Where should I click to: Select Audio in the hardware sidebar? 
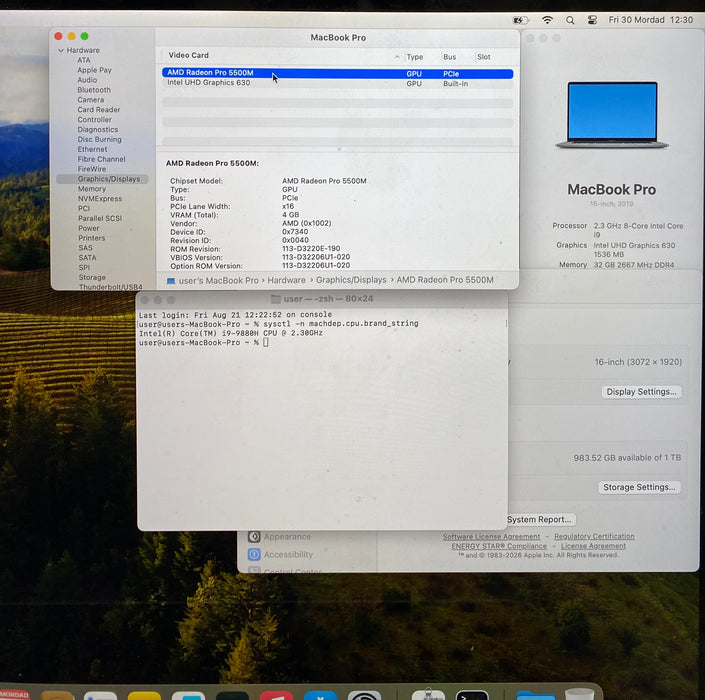point(87,80)
